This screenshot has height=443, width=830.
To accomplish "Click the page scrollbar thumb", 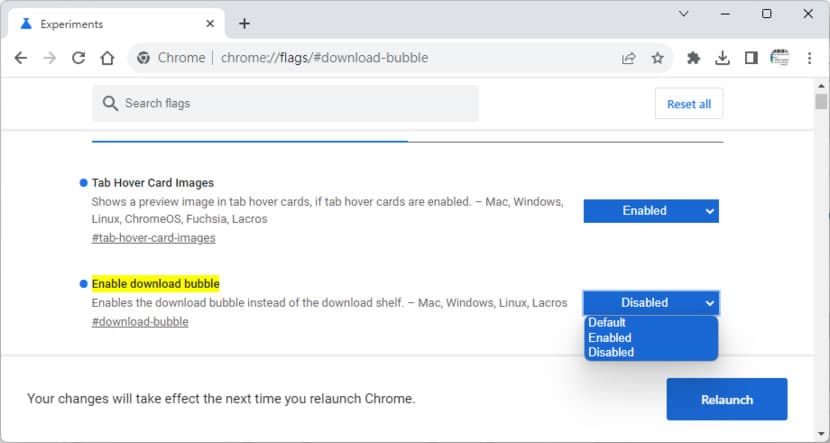I will coord(821,102).
